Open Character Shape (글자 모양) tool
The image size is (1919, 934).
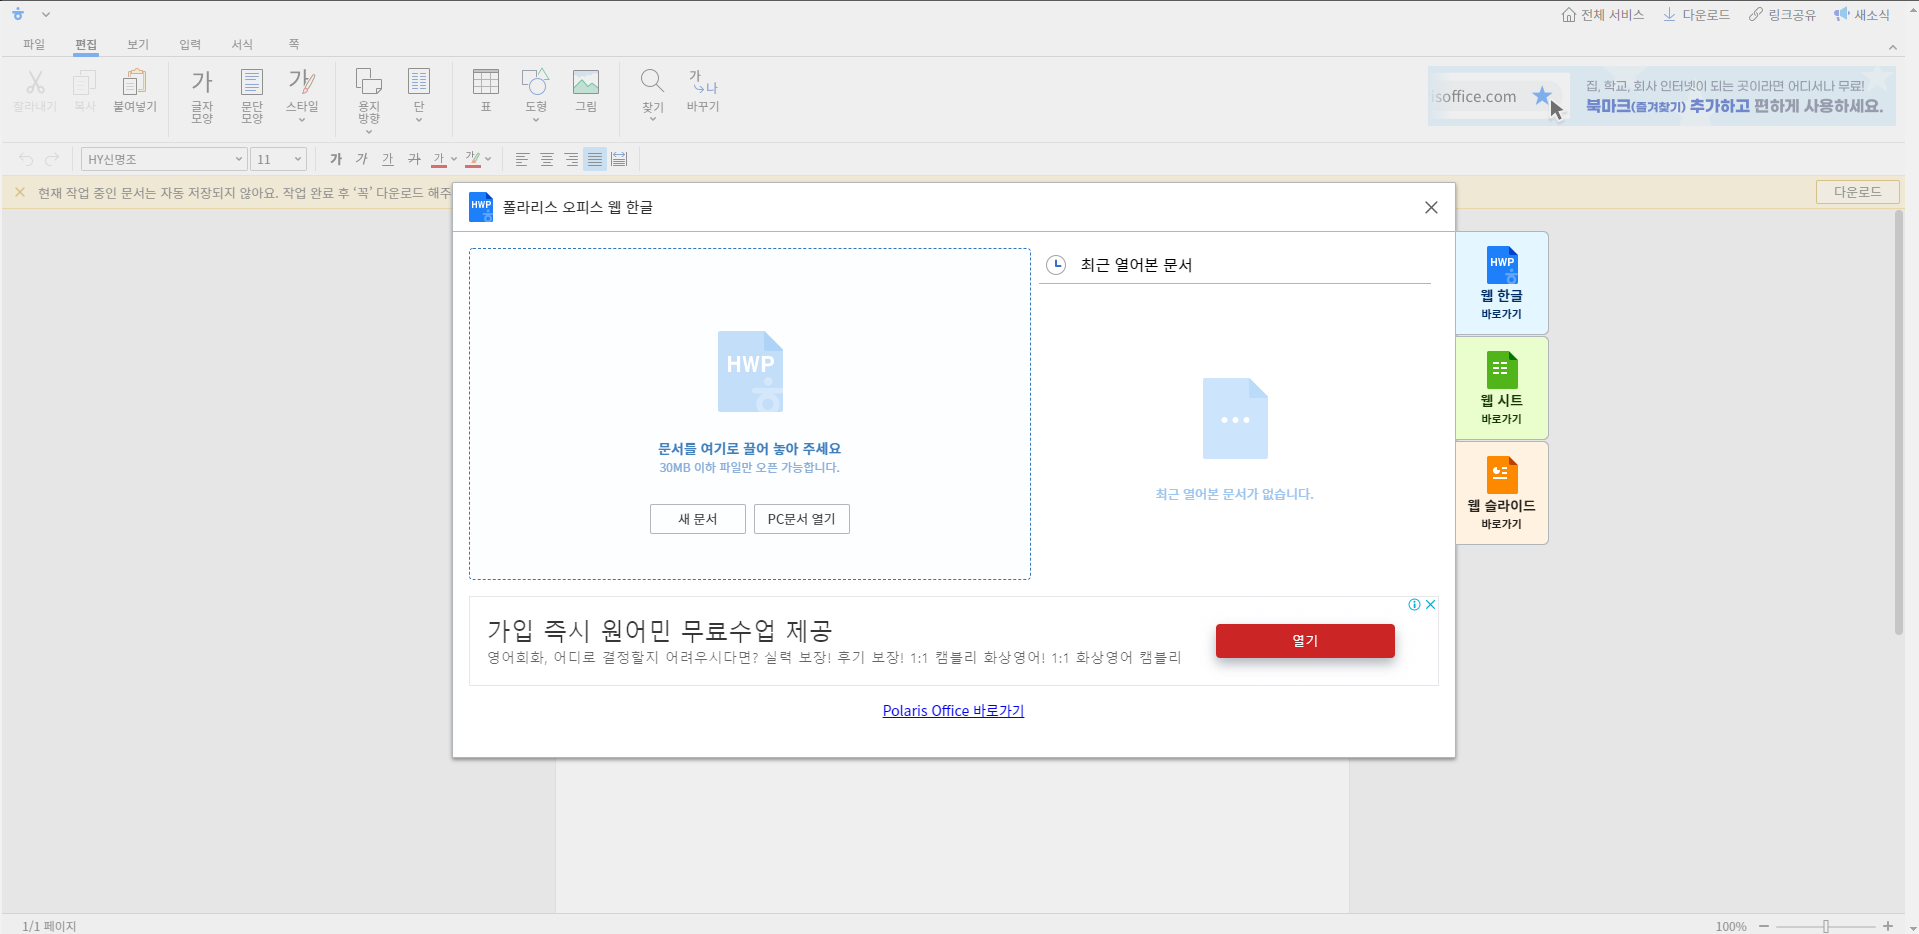(x=202, y=95)
